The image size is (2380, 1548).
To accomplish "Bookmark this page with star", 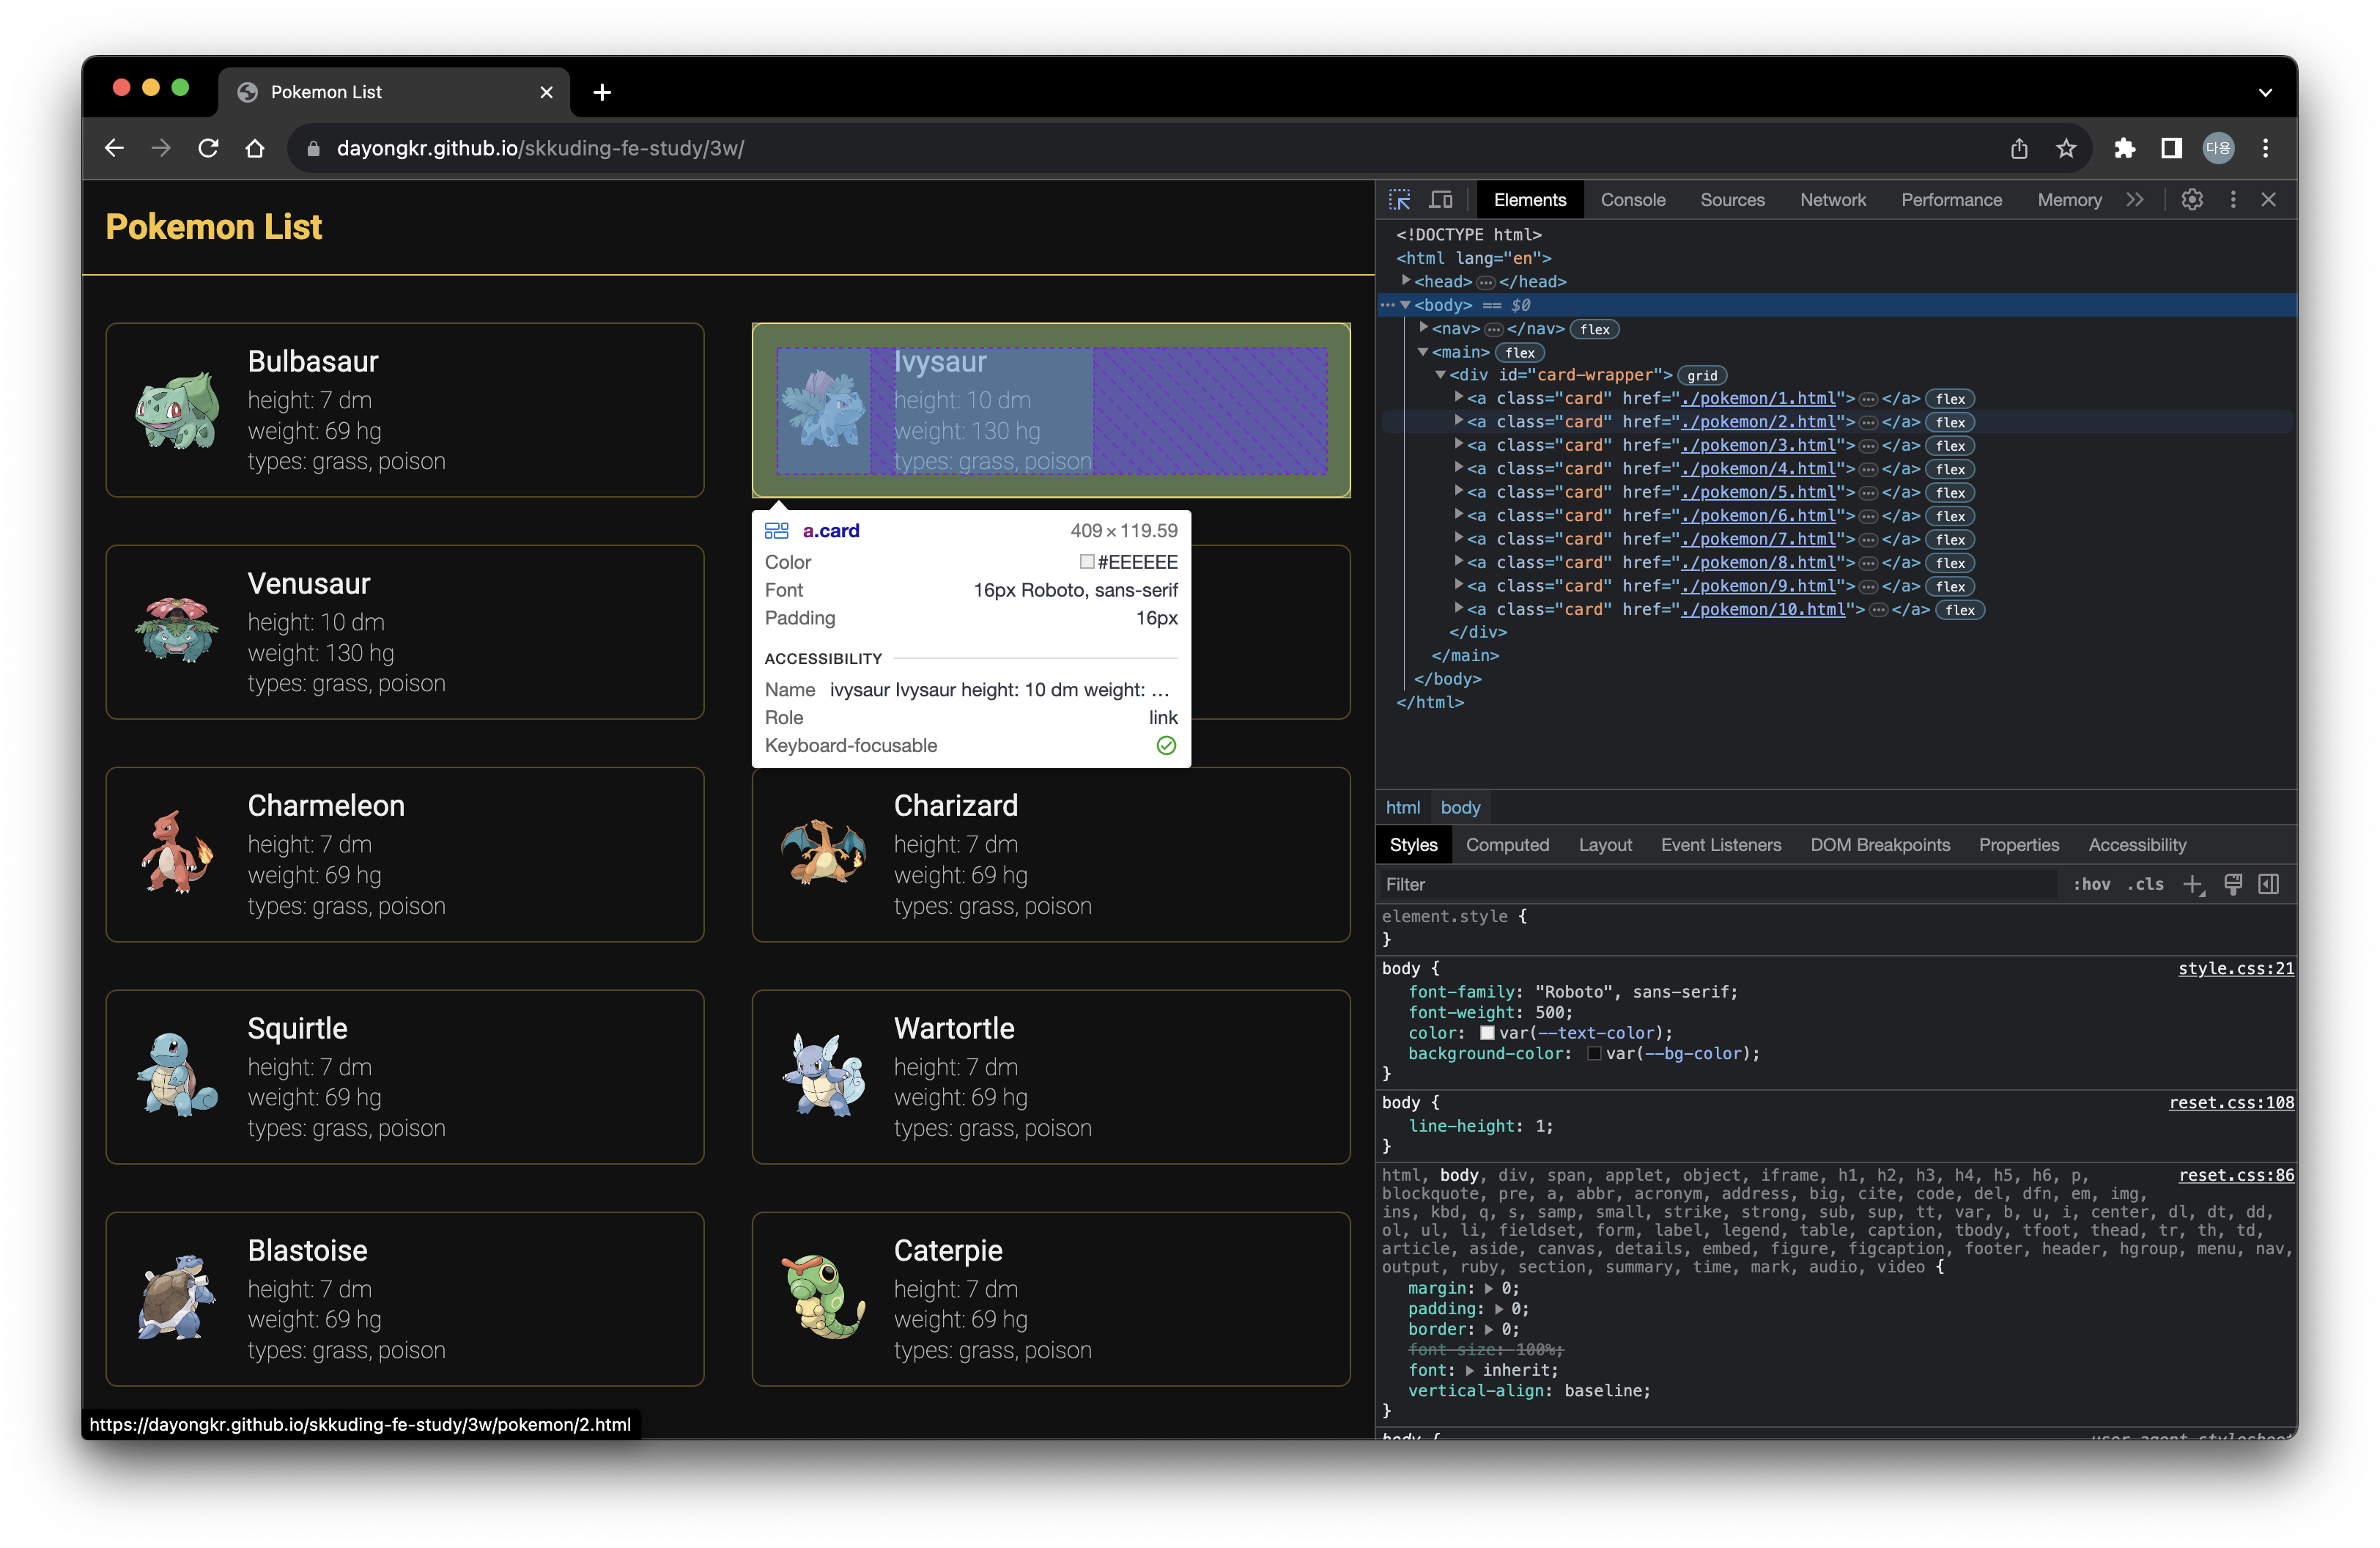I will [x=2066, y=148].
